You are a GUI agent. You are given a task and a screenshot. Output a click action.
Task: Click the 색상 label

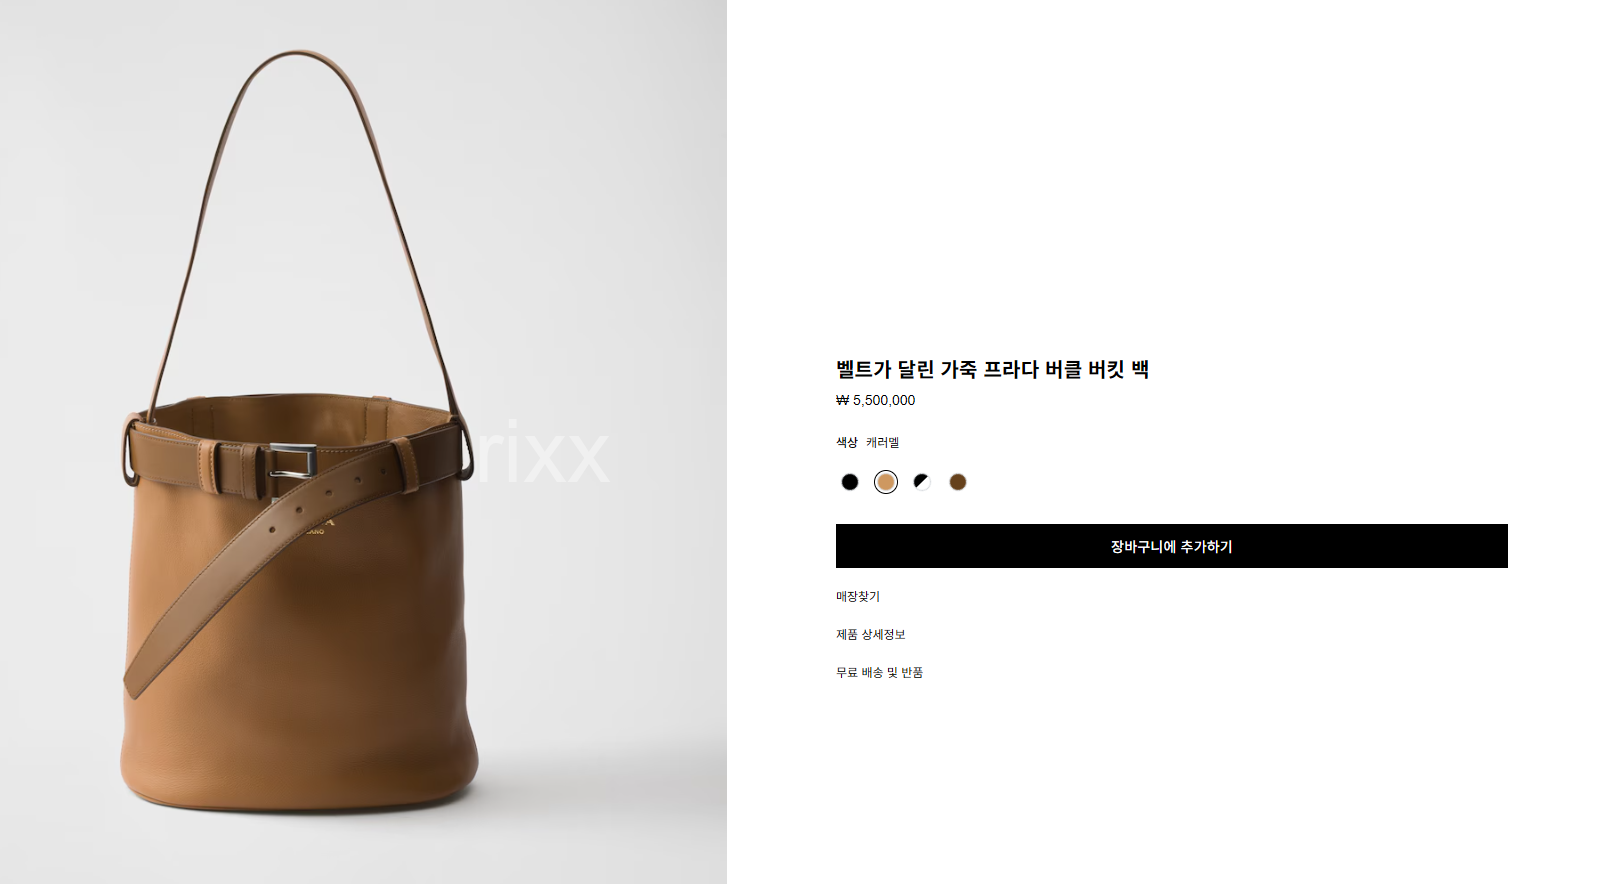[x=847, y=442]
